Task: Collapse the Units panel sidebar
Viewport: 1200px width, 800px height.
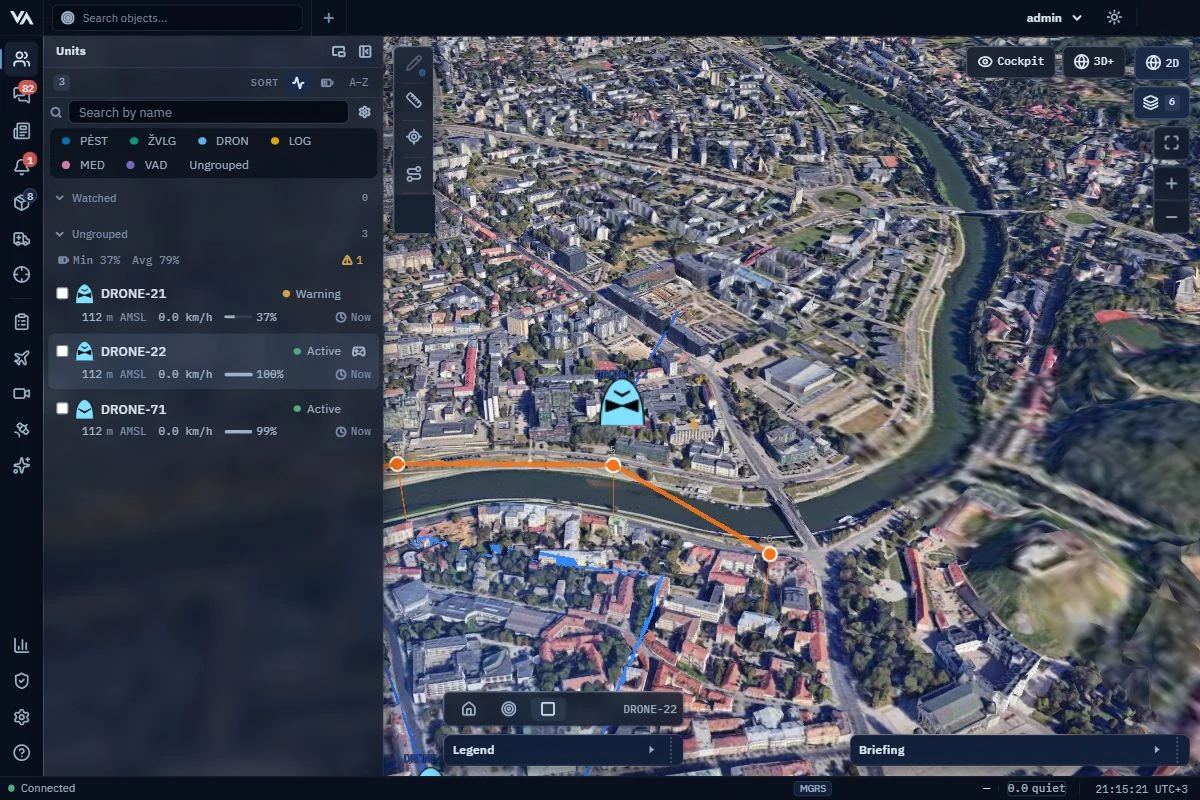Action: [x=365, y=52]
